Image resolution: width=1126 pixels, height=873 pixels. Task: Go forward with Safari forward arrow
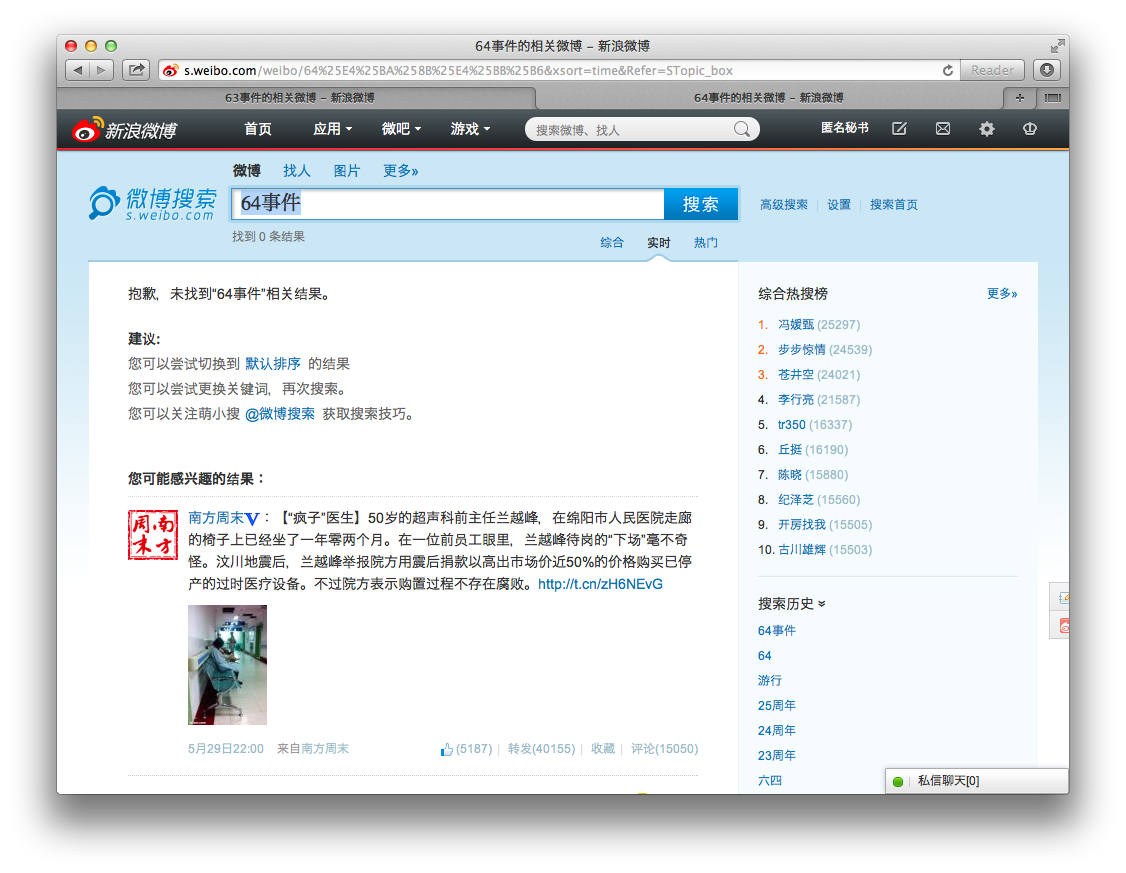101,70
